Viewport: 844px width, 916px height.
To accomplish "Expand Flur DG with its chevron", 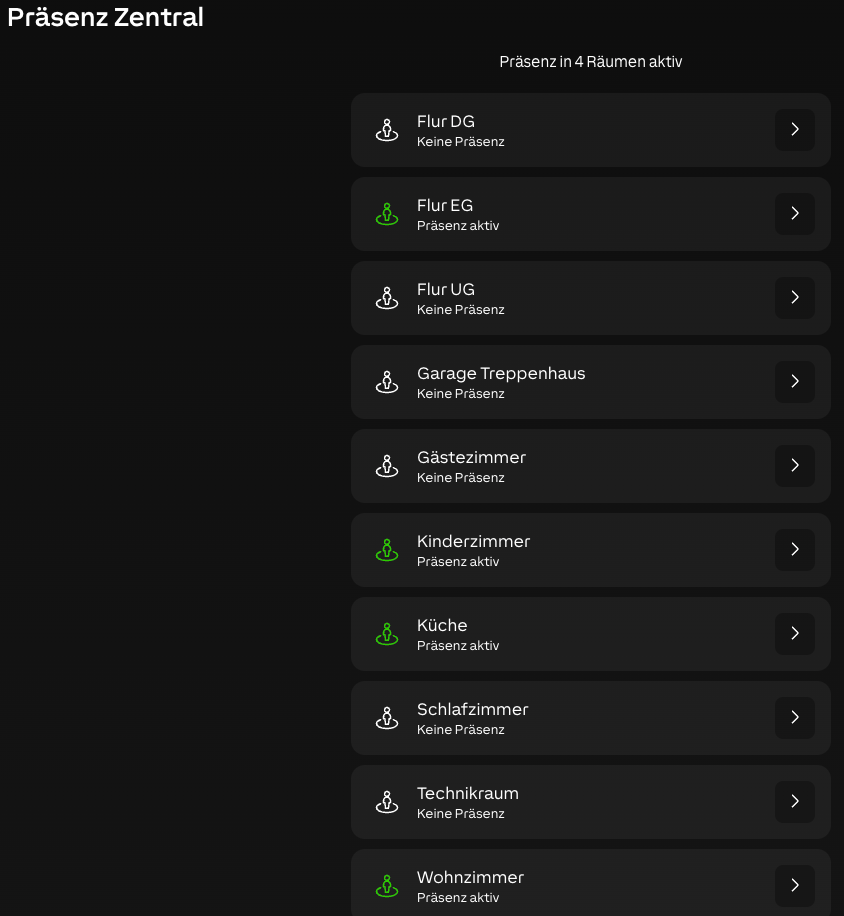I will pos(795,130).
